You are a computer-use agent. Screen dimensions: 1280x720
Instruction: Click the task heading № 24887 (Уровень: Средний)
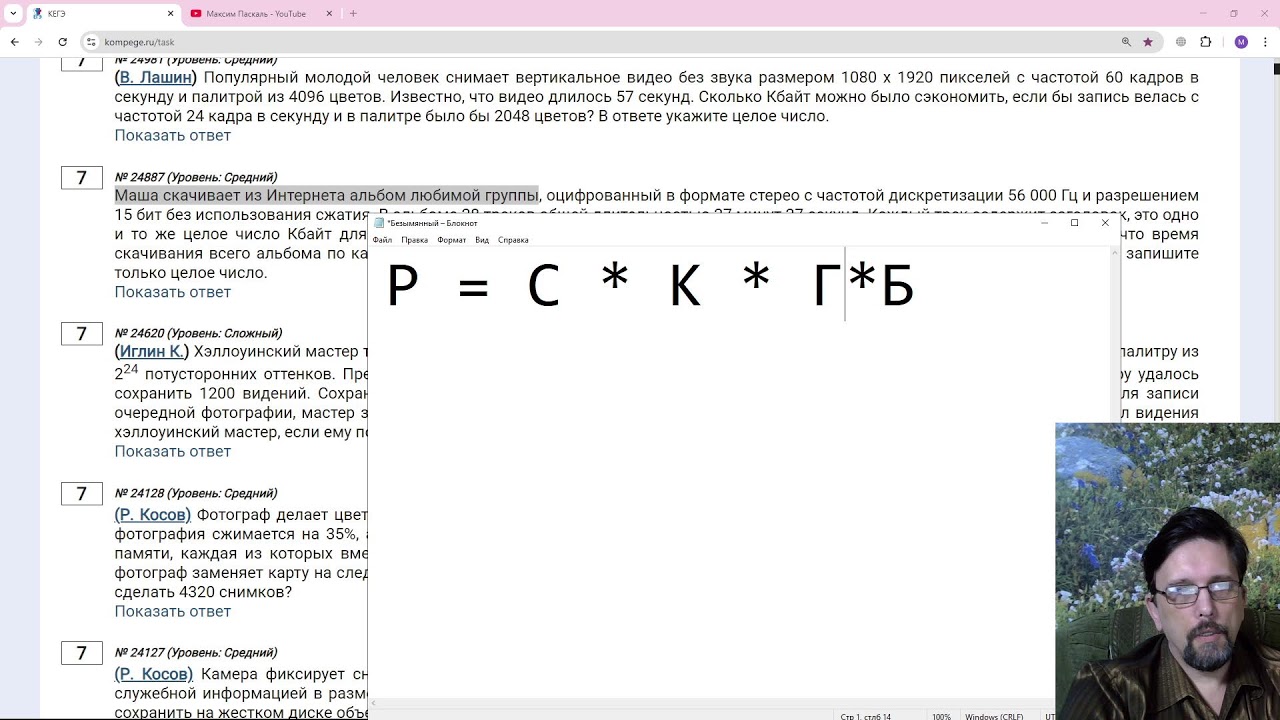pos(196,178)
